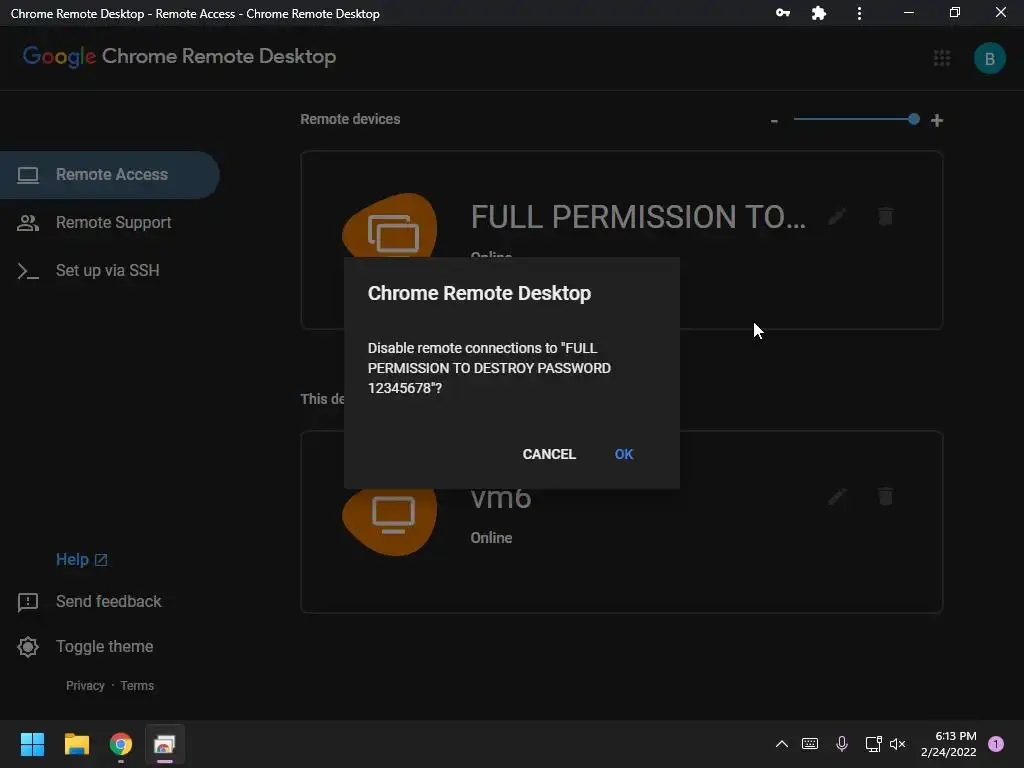Open the clock showing 6:13 PM

pyautogui.click(x=948, y=744)
